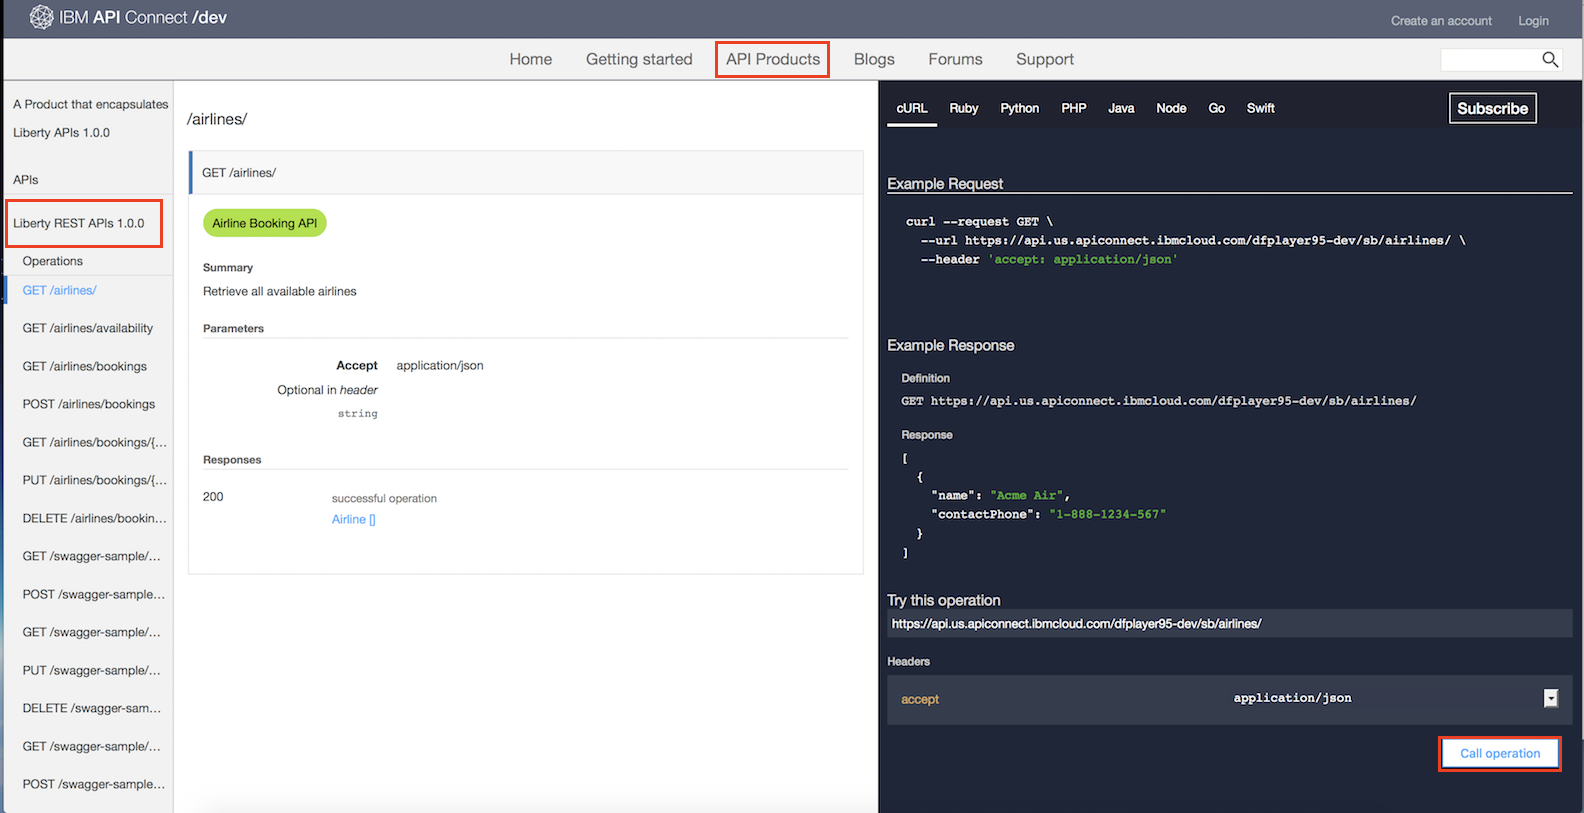This screenshot has width=1584, height=813.
Task: Select the Node code tab
Action: point(1171,108)
